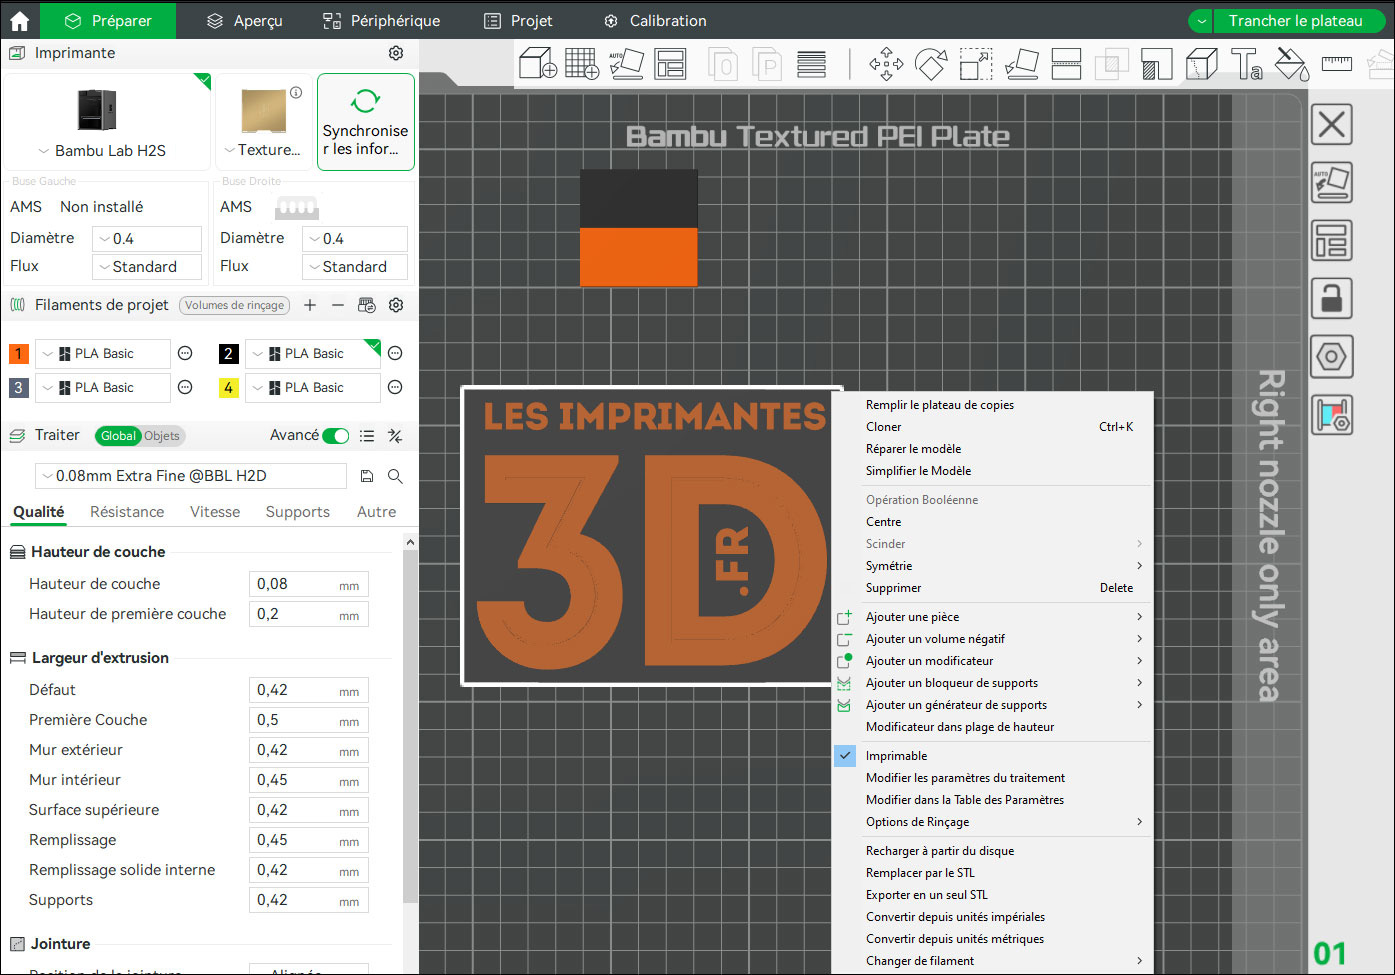Choose Cloner from the context menu
This screenshot has height=975, width=1395.
pos(884,427)
